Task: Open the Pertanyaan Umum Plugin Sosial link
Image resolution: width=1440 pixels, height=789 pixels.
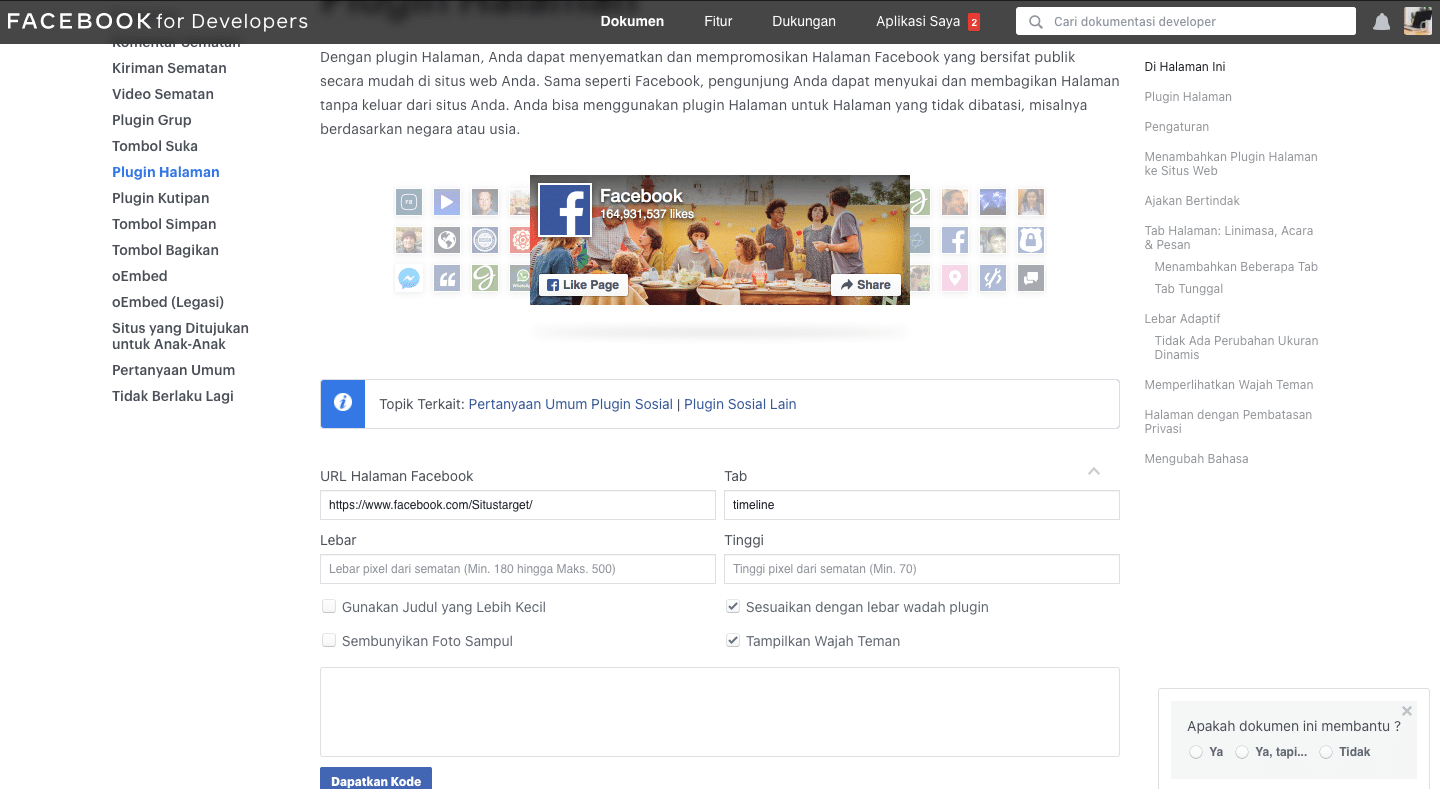Action: click(x=571, y=404)
